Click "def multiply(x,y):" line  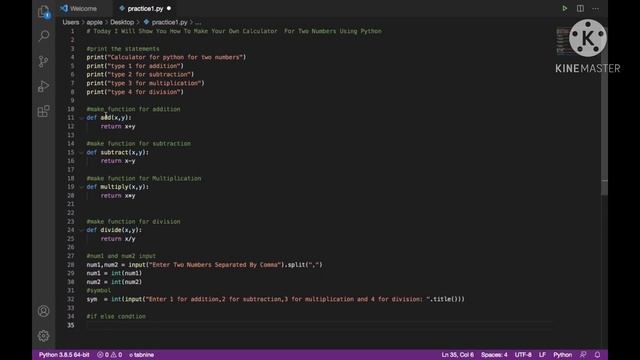118,187
